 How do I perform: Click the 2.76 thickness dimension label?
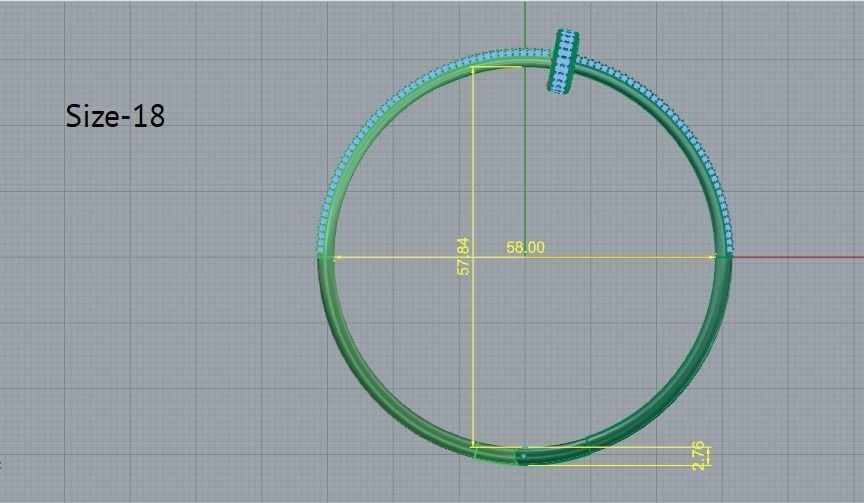(698, 456)
